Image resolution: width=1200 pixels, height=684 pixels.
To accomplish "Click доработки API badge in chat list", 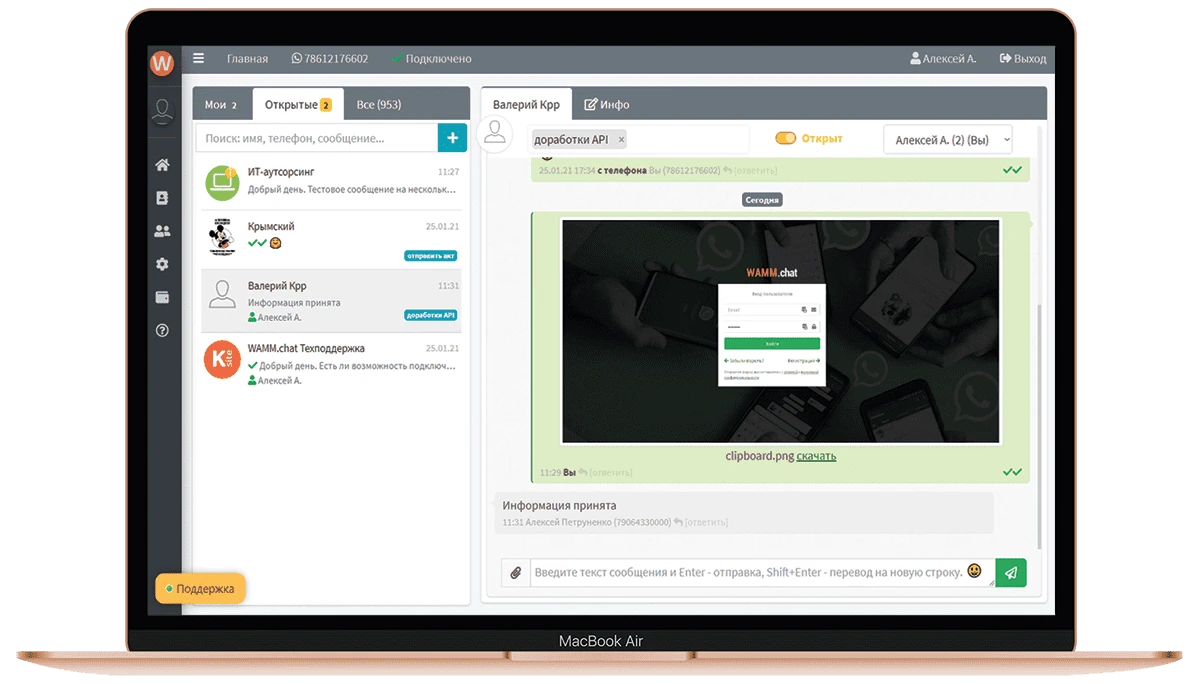I will 431,315.
